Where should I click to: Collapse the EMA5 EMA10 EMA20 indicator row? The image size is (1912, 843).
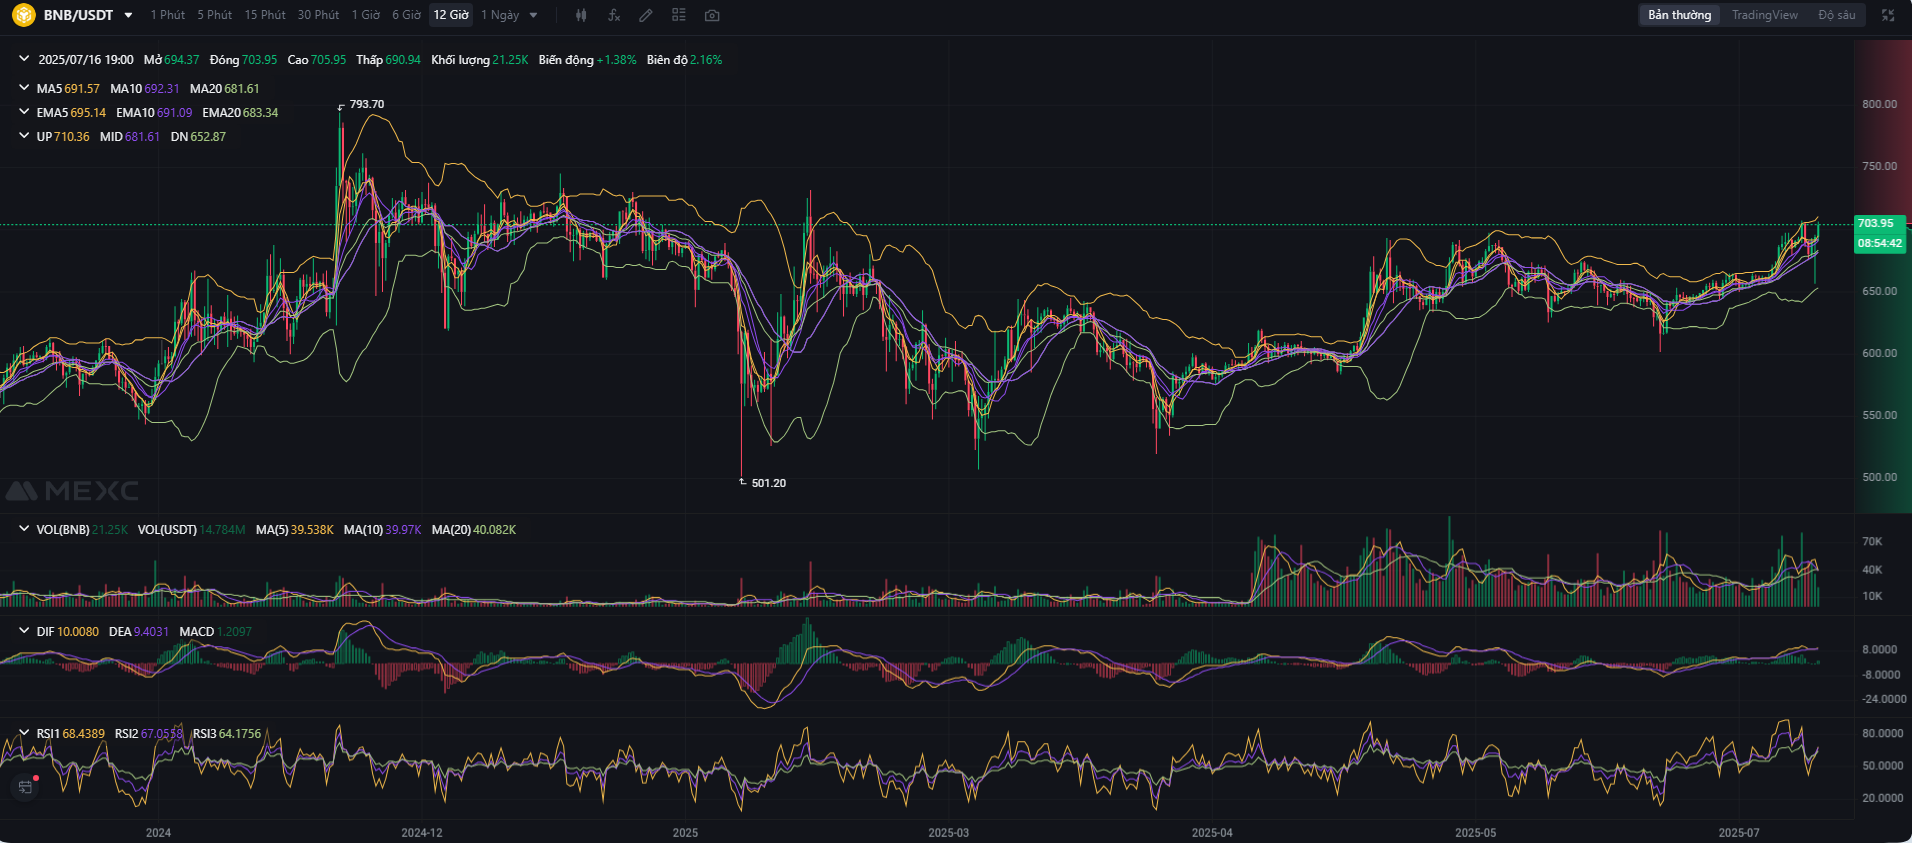tap(24, 112)
